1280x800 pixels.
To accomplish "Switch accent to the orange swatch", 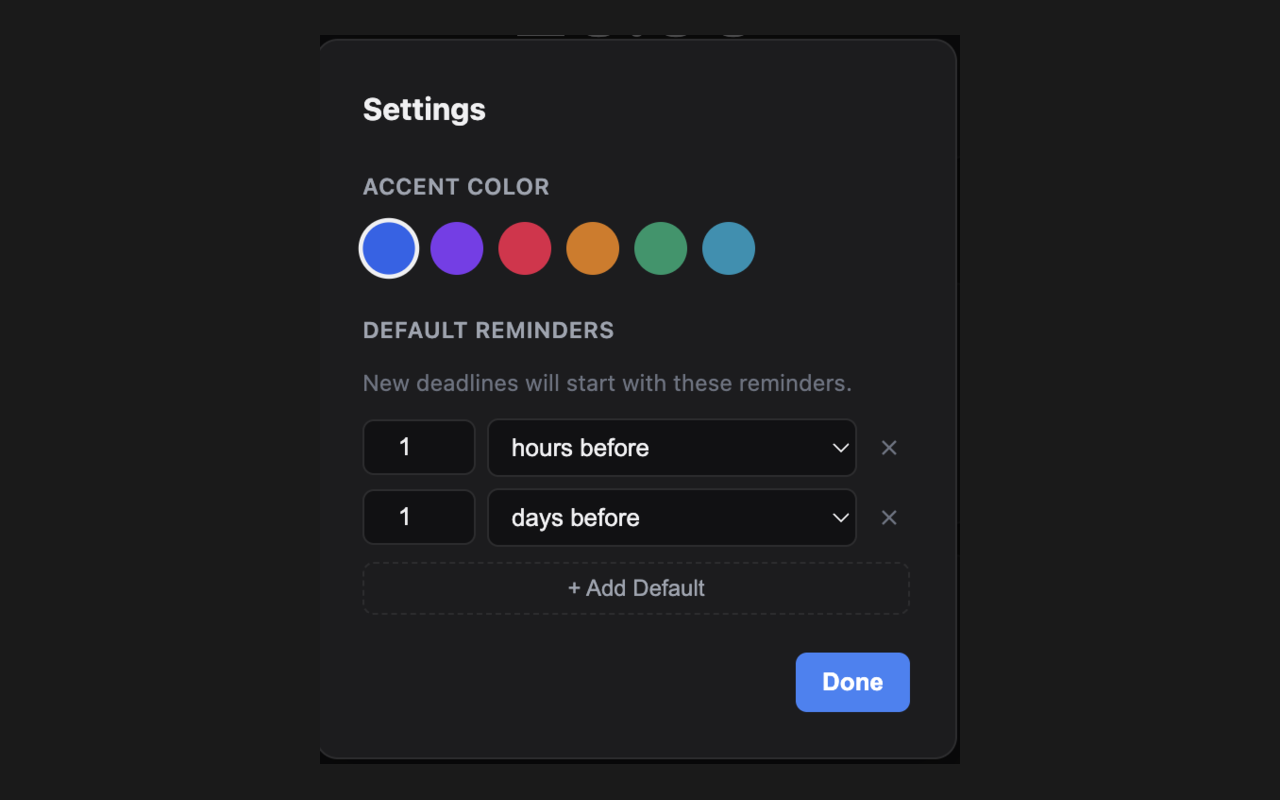I will pos(593,248).
